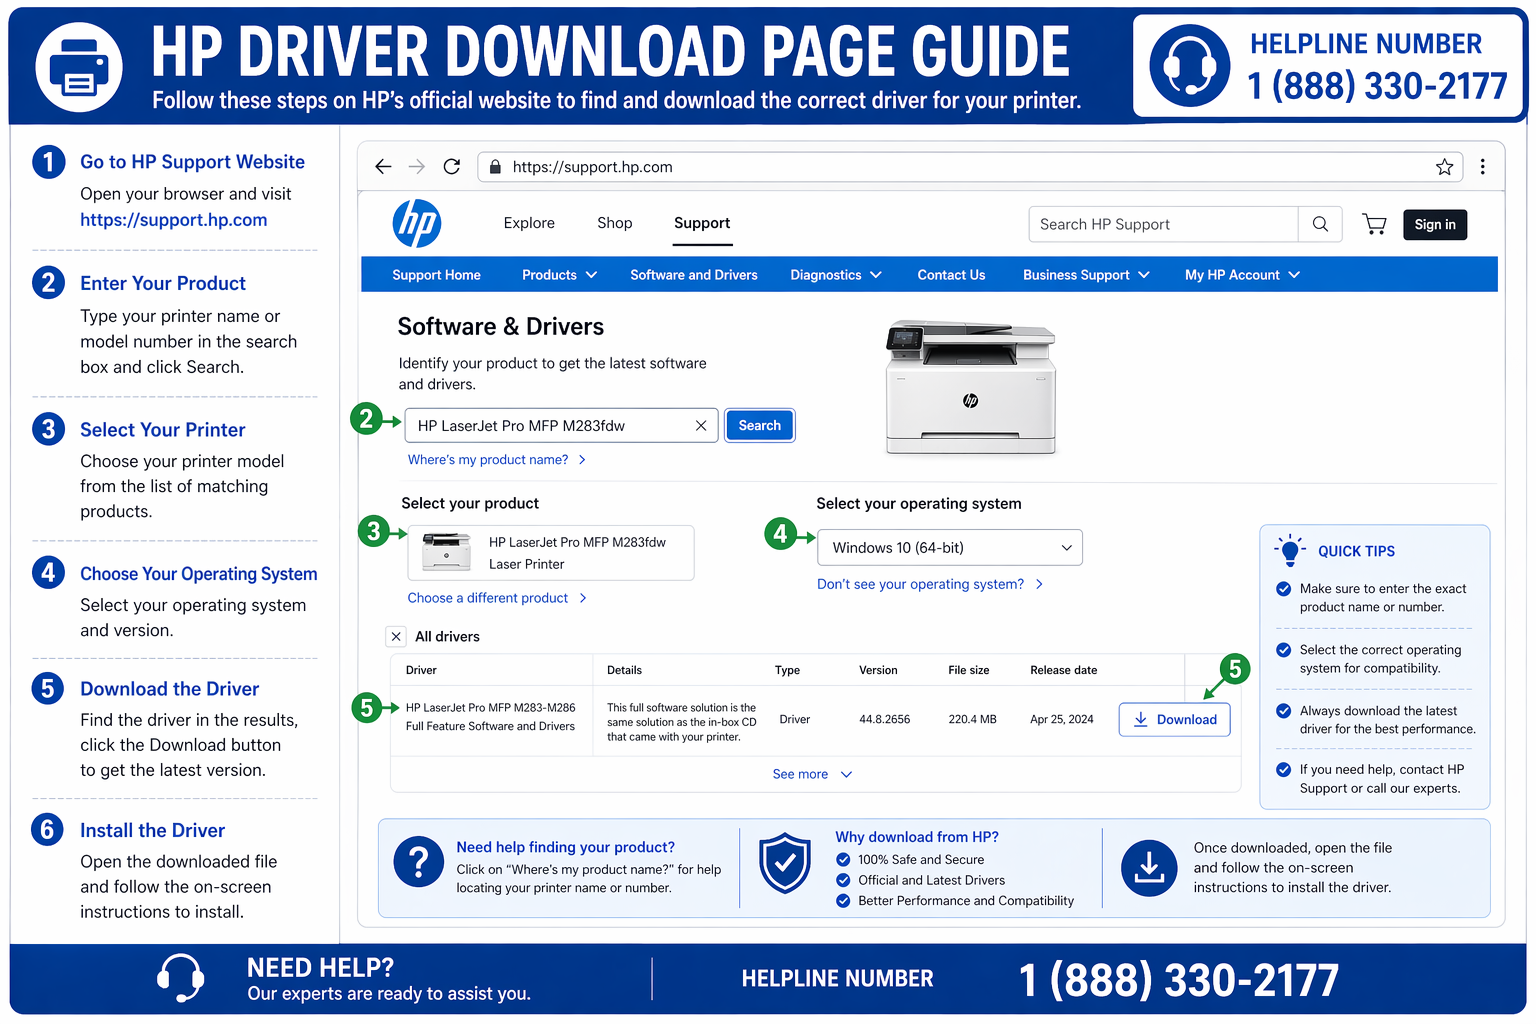1536x1024 pixels.
Task: Expand the Business Support dropdown
Action: [1086, 275]
